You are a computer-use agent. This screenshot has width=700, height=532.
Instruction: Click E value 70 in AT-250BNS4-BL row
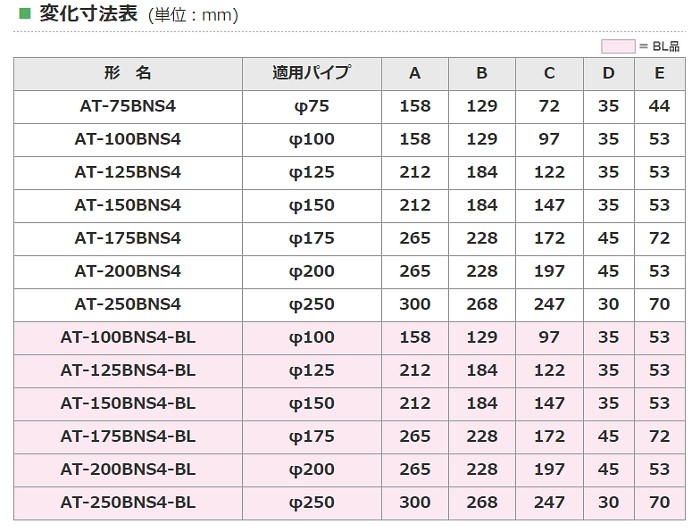[x=660, y=503]
